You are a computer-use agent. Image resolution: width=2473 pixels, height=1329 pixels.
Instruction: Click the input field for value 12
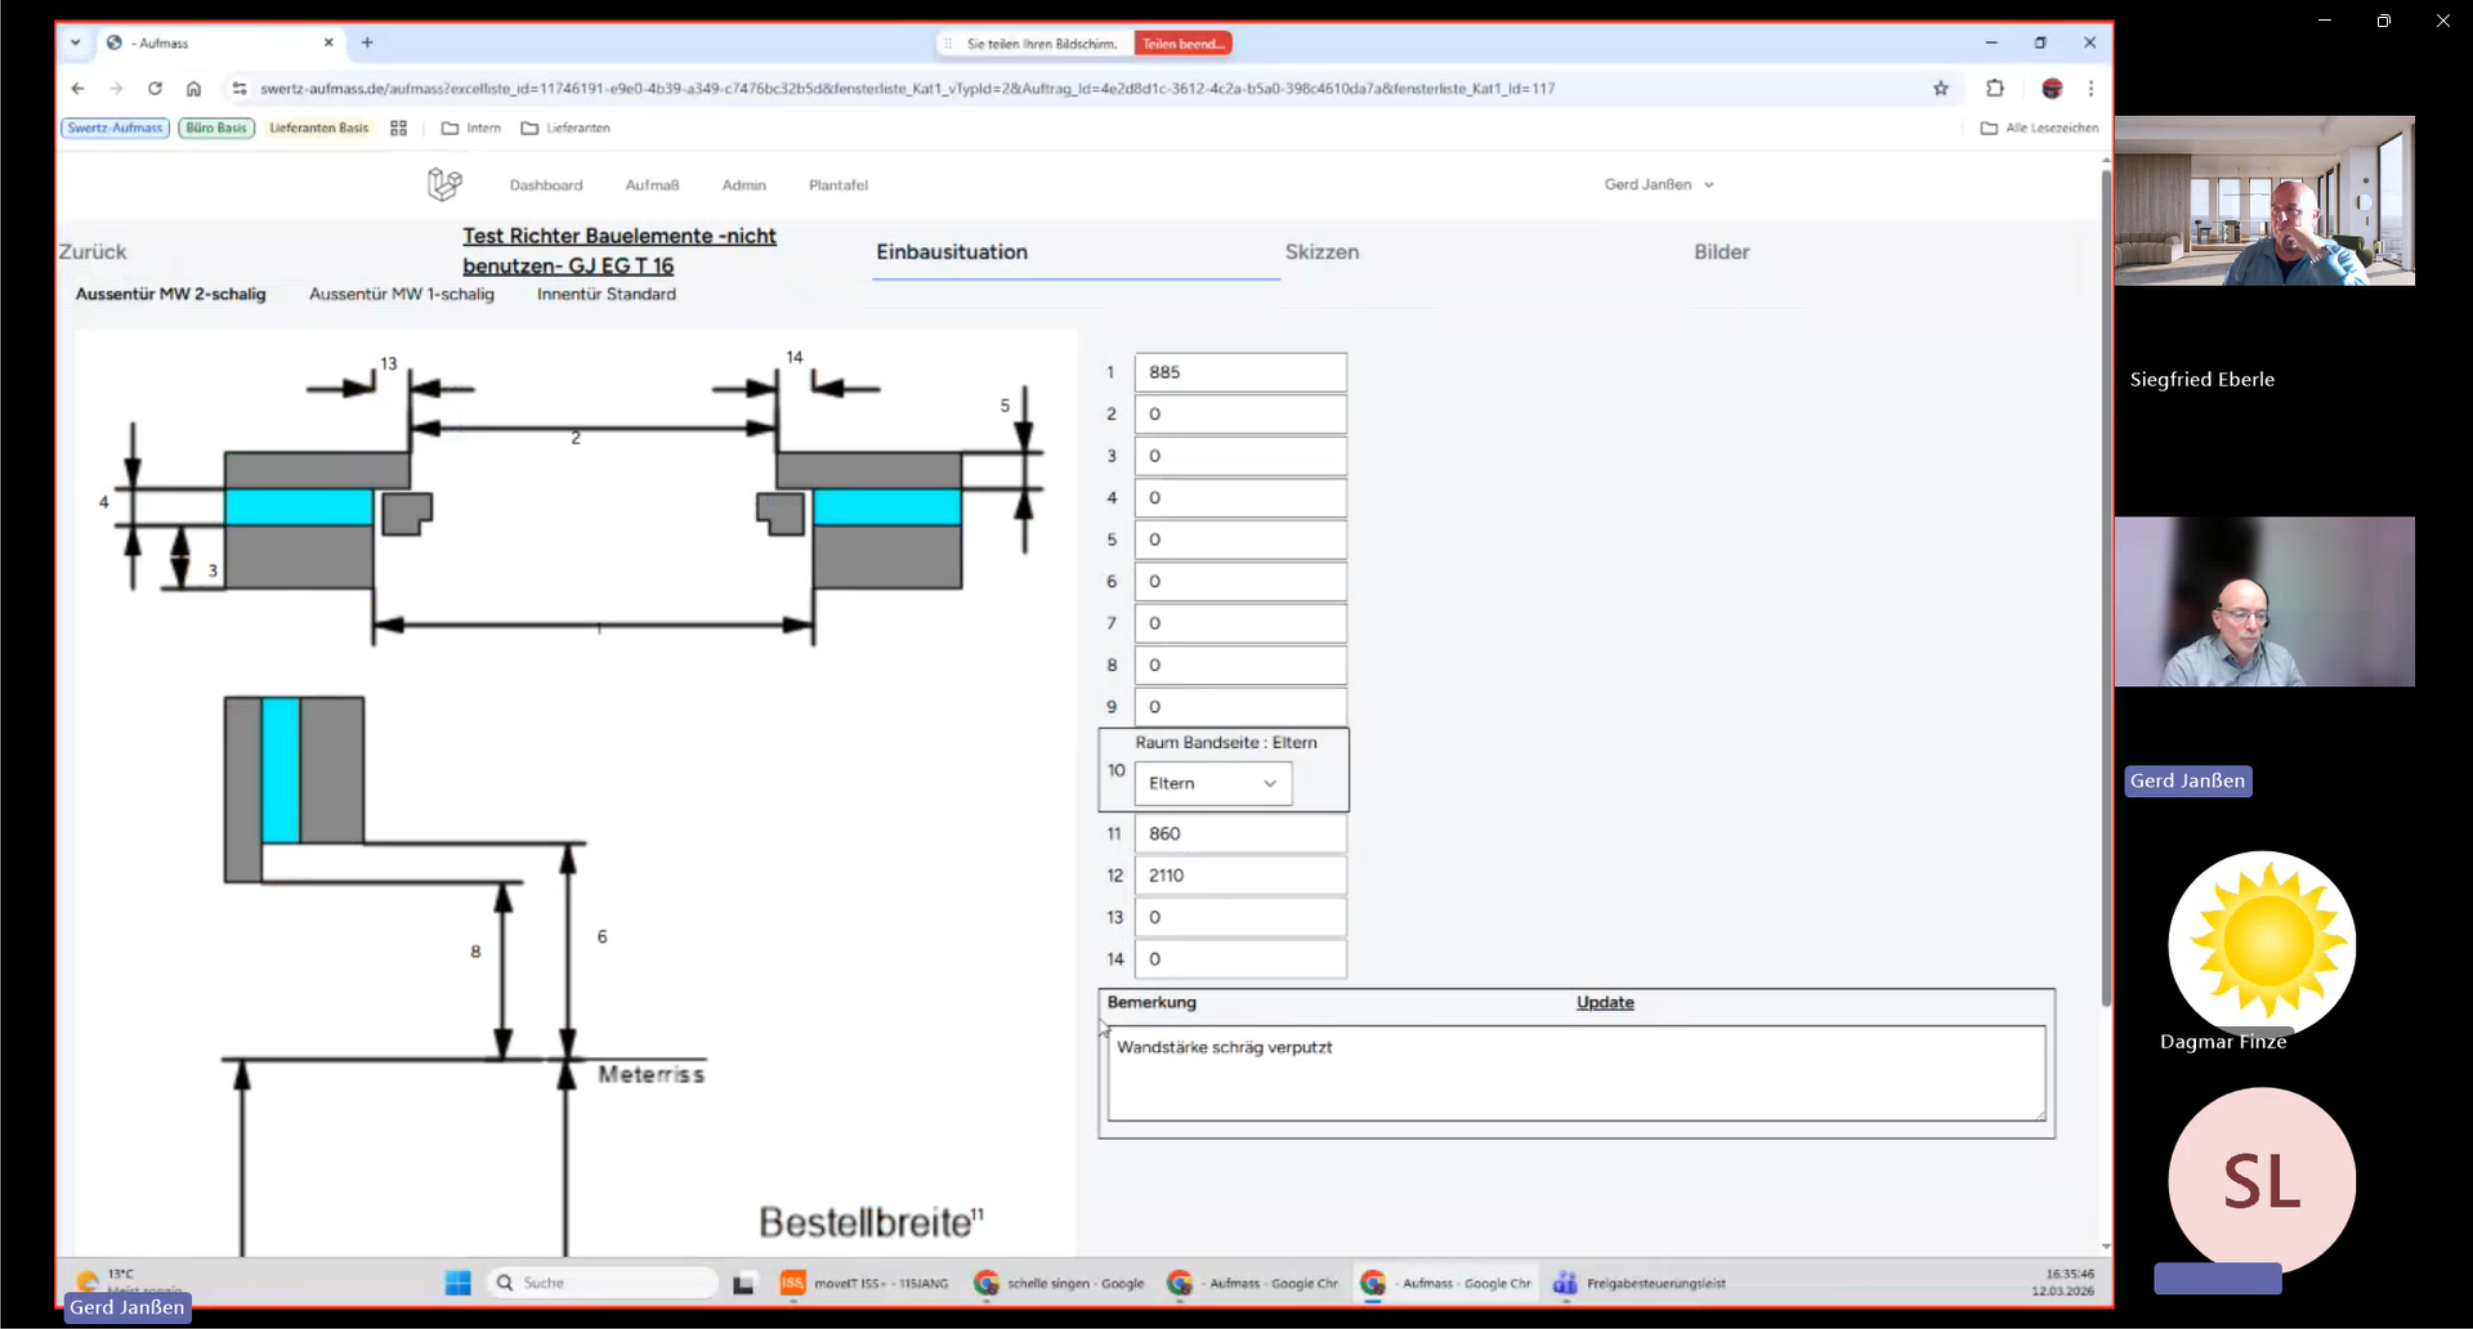coord(1240,875)
